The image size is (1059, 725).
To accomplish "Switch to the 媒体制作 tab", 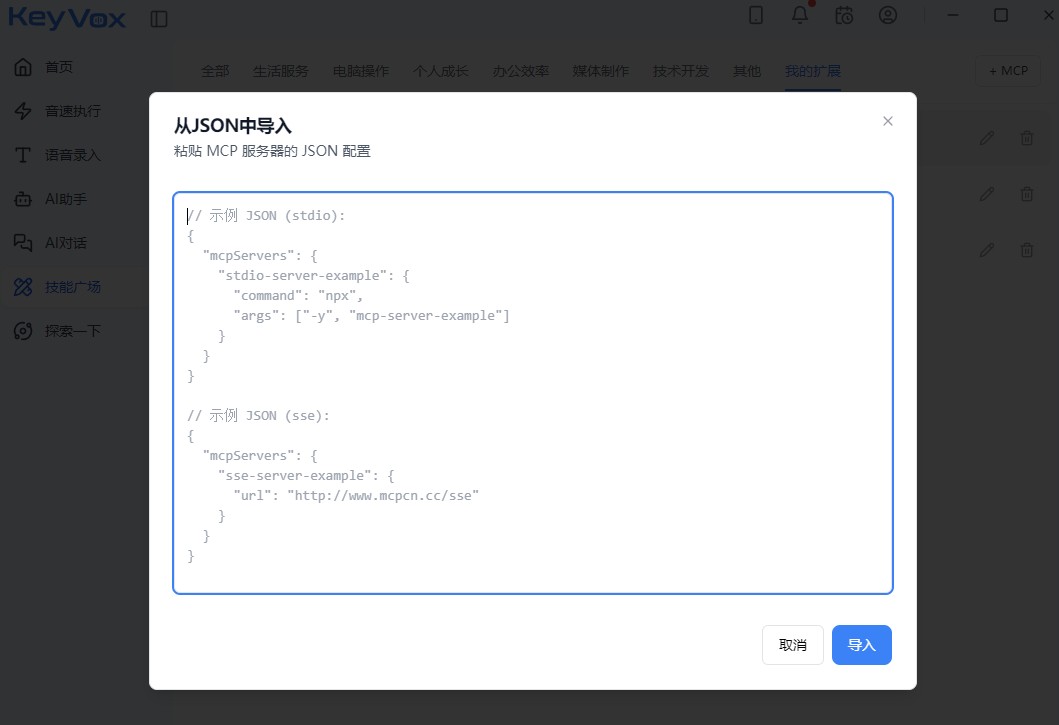I will 600,71.
